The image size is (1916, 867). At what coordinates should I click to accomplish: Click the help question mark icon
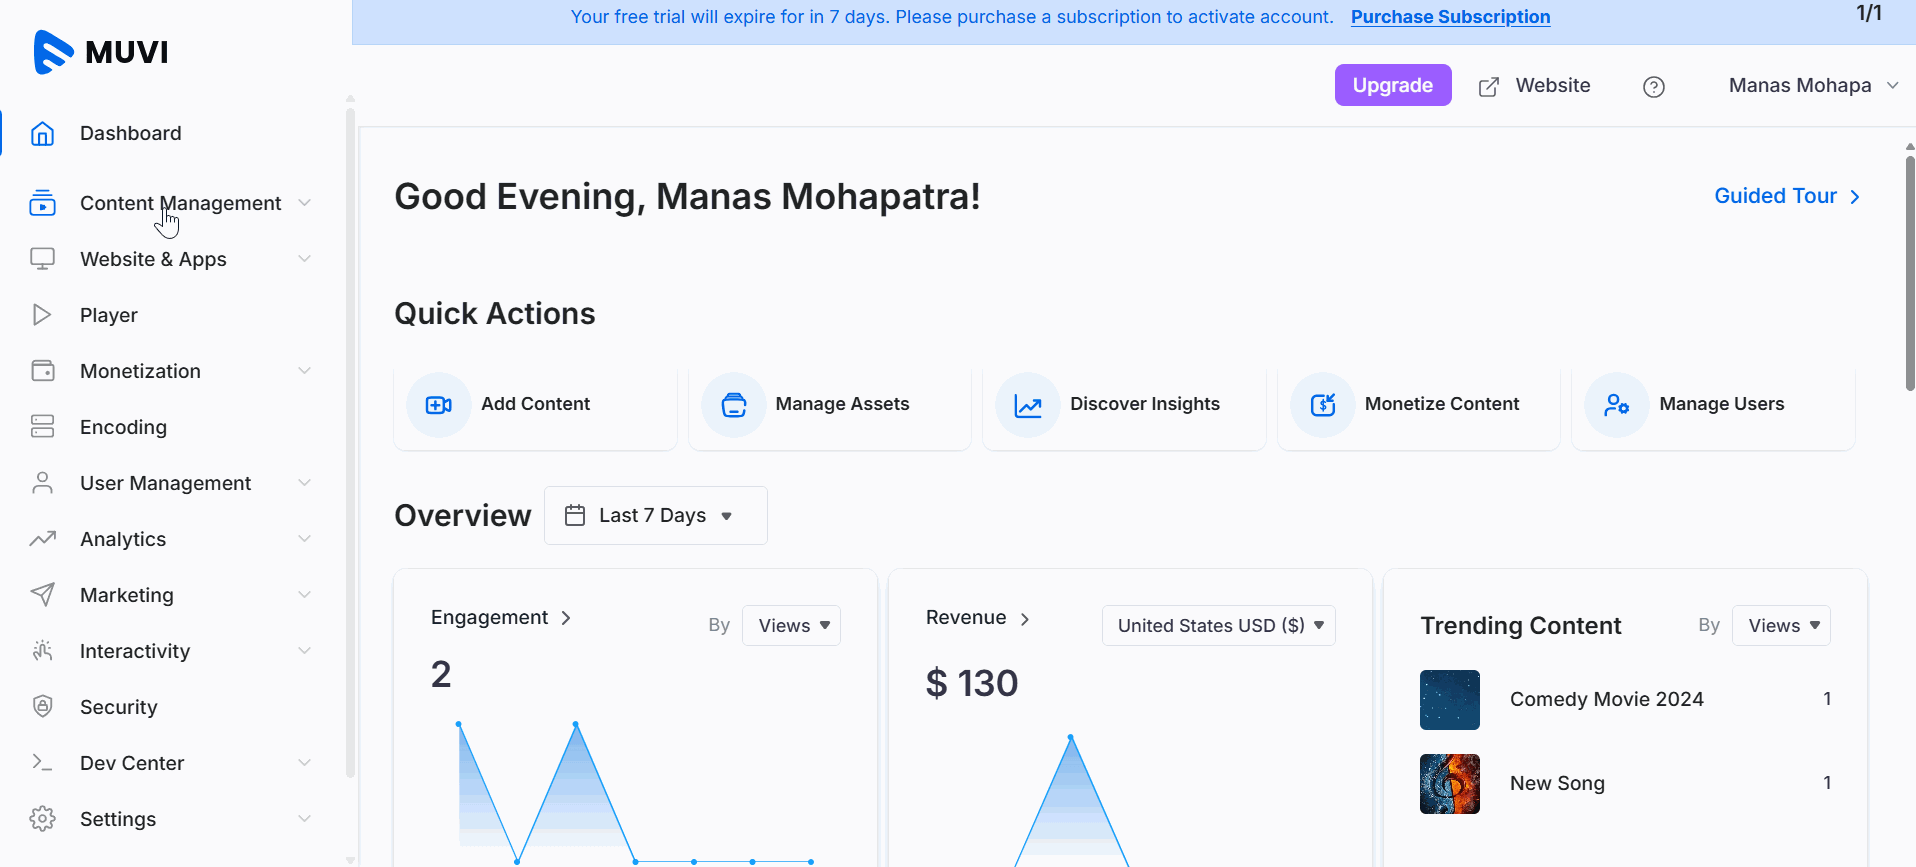tap(1654, 87)
